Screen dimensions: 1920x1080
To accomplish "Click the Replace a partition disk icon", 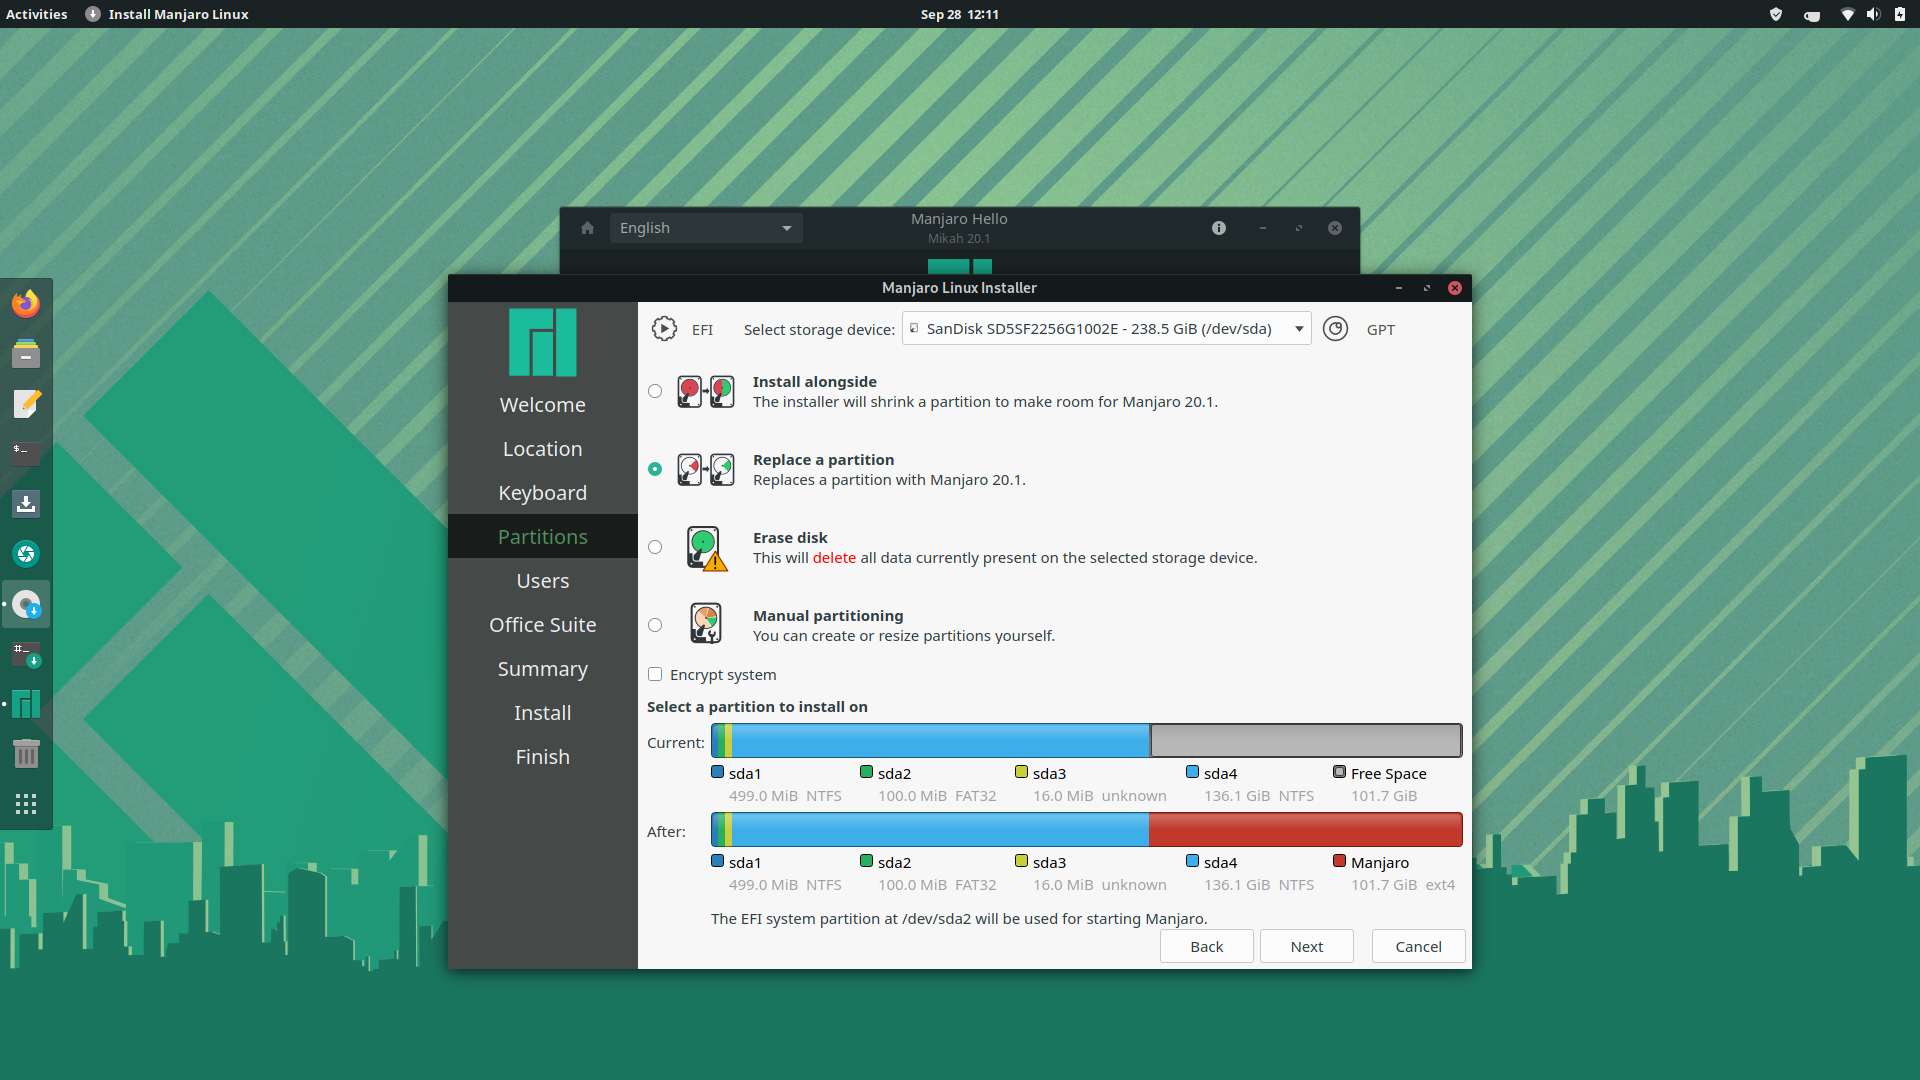I will (x=706, y=469).
